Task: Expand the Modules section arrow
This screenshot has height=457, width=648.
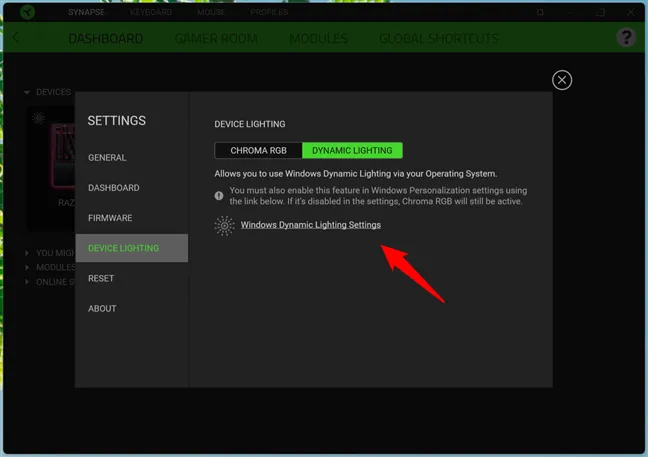Action: 27,268
